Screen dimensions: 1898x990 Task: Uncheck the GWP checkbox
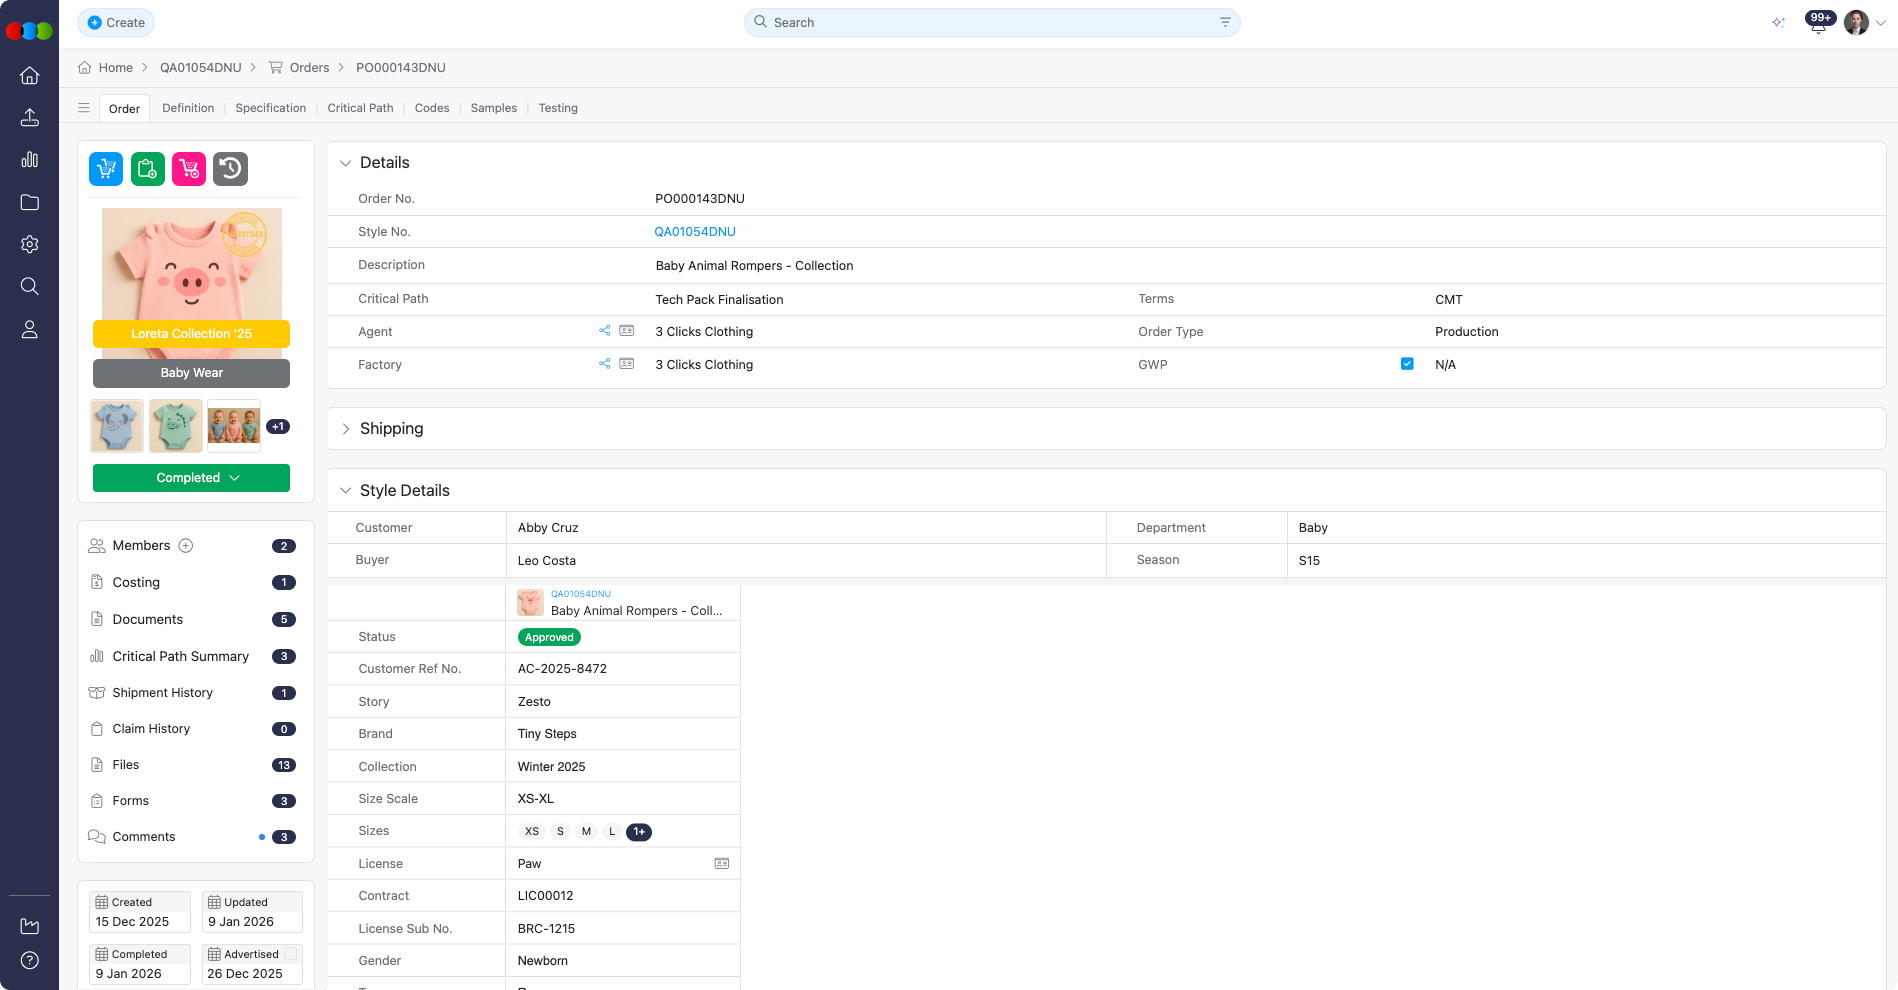click(x=1407, y=364)
